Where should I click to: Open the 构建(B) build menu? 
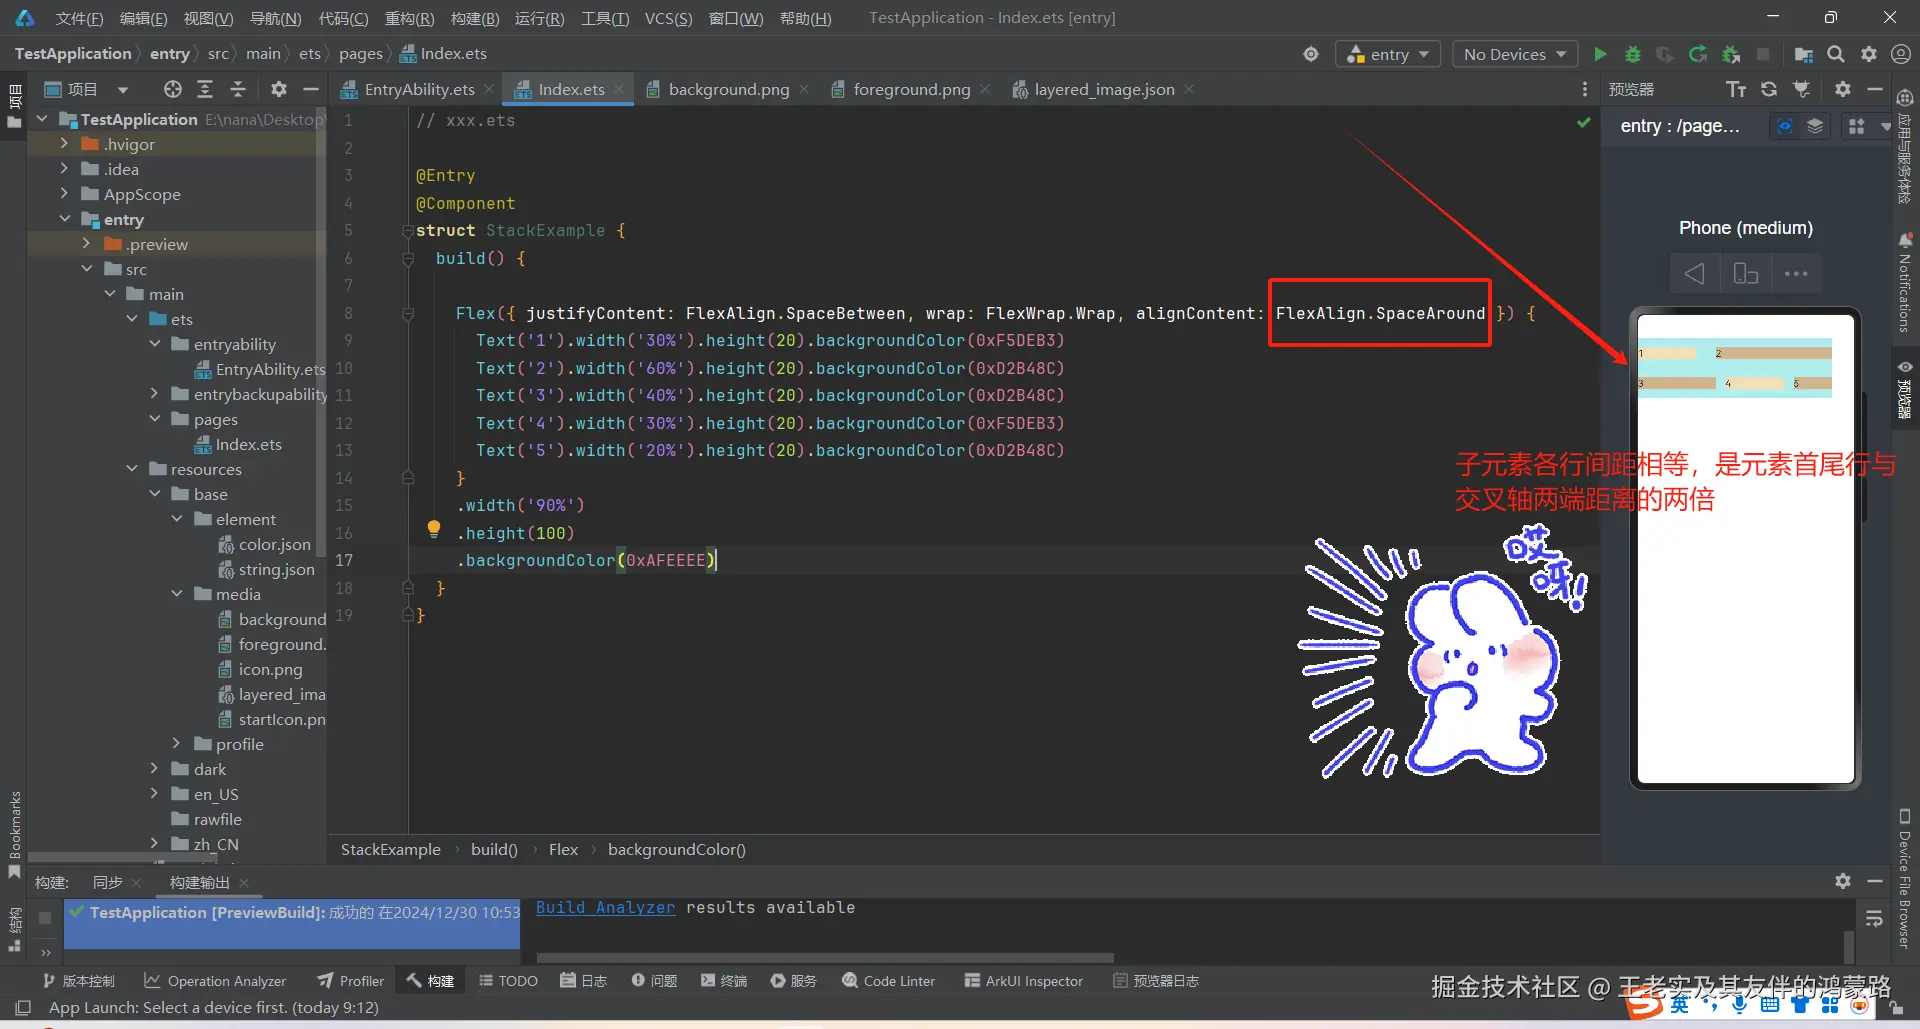[x=474, y=18]
